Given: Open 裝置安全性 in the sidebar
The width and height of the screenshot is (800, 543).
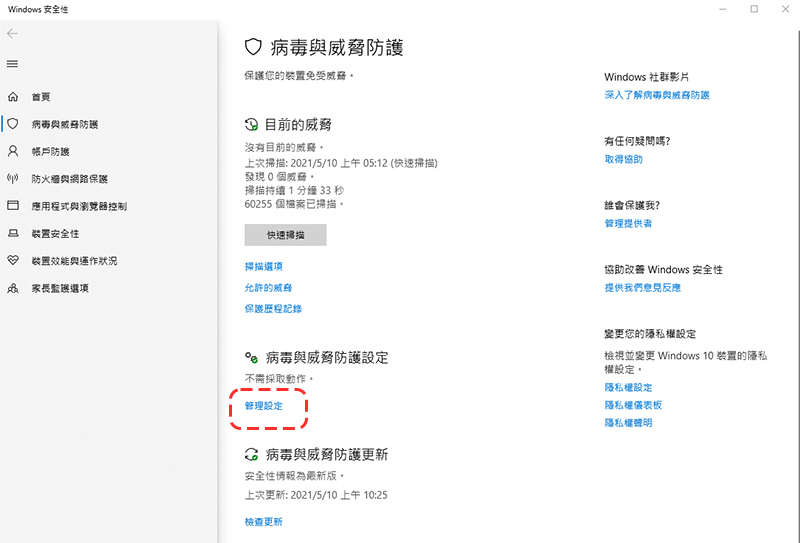Looking at the screenshot, I should (x=55, y=234).
